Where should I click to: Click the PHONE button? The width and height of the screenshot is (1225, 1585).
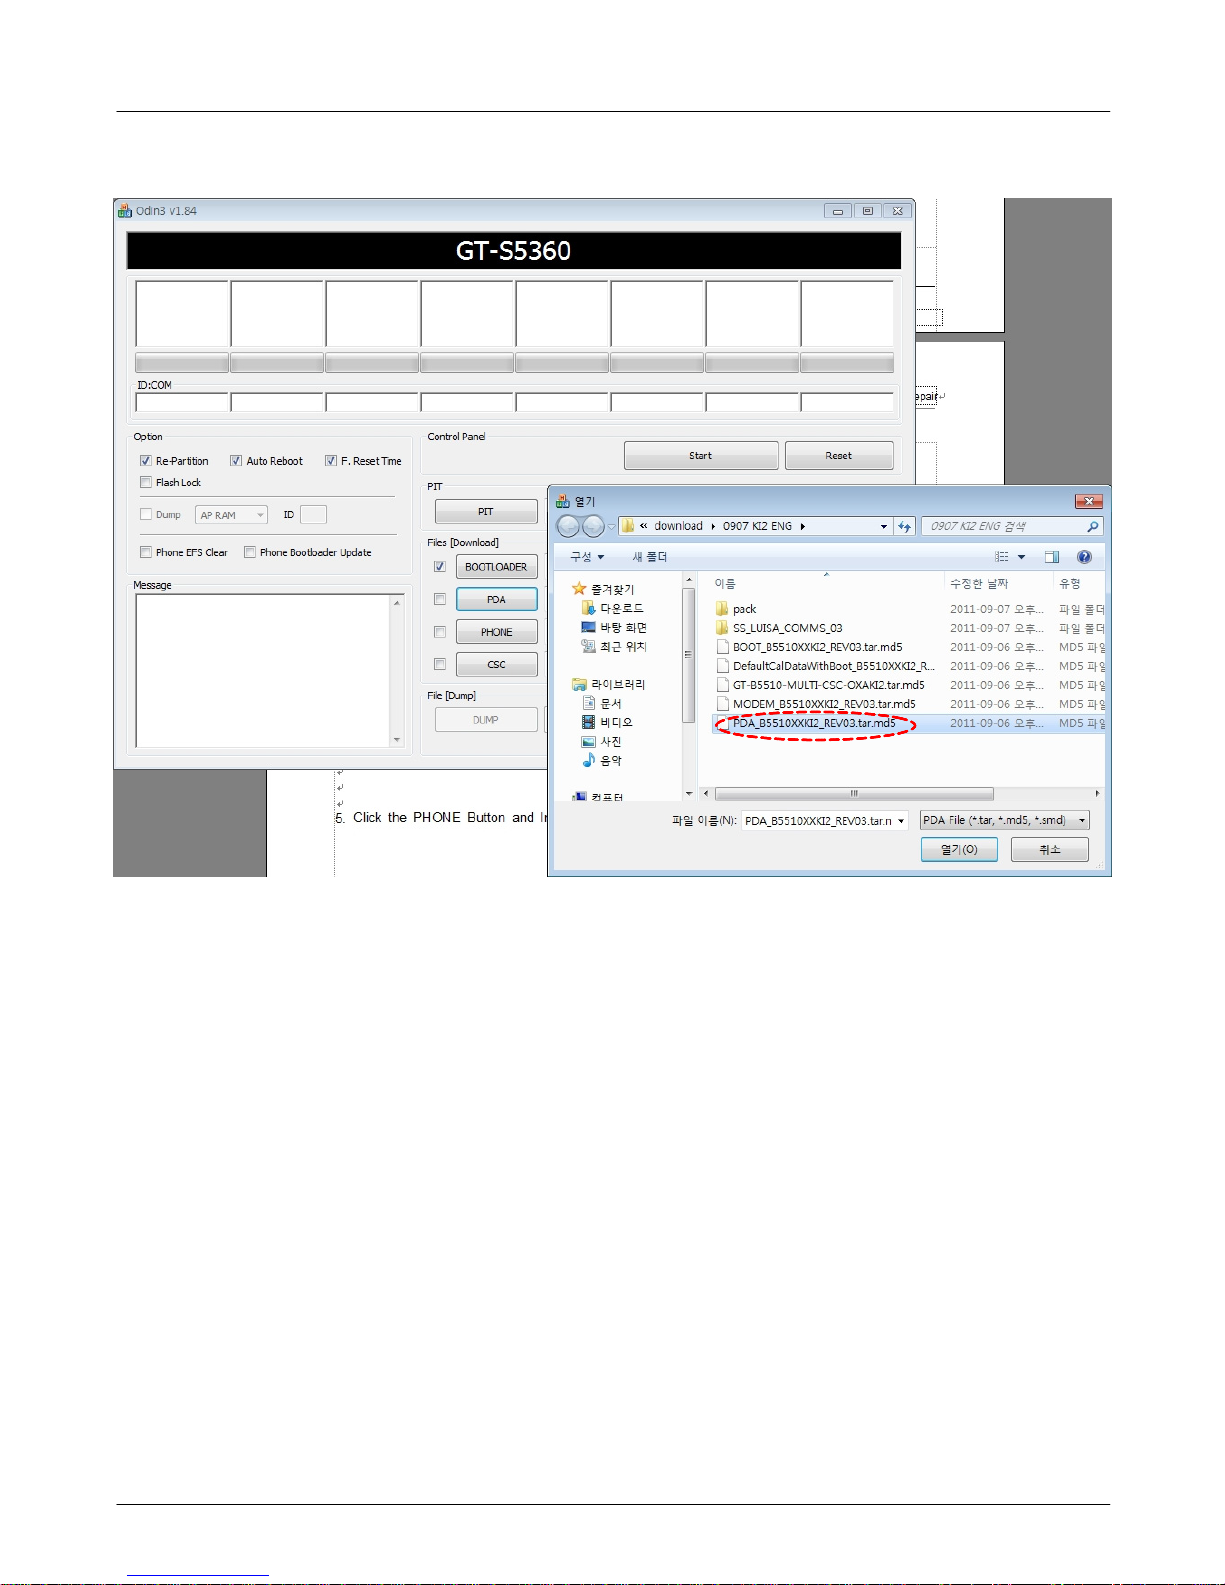click(496, 632)
